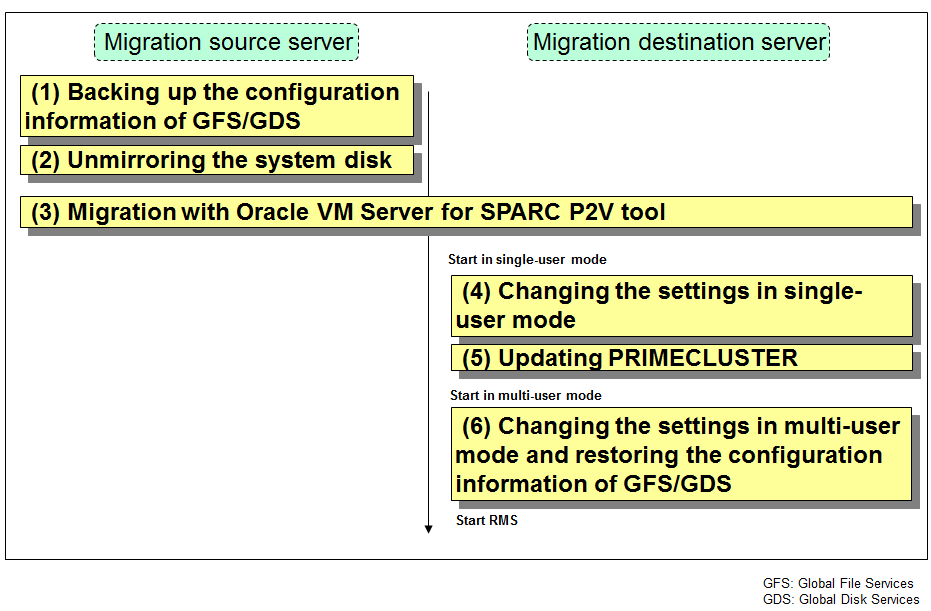The width and height of the screenshot is (931, 611).
Task: Select step (4) Changing settings in single-user mode
Action: pos(682,306)
